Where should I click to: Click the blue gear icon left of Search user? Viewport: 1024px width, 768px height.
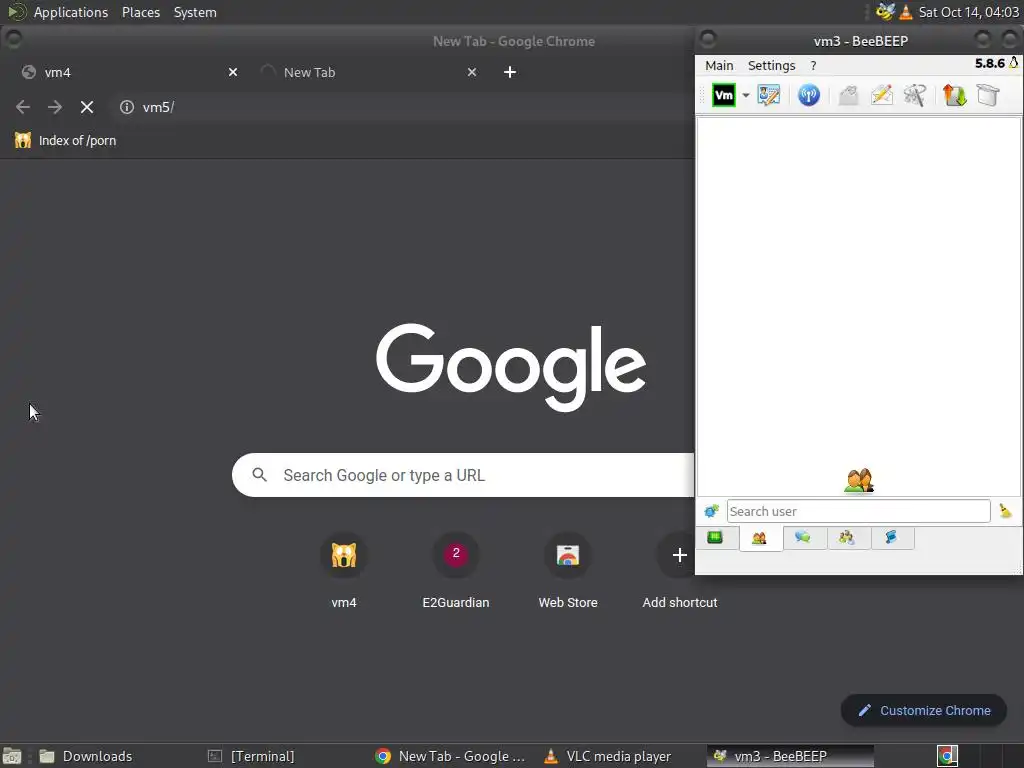711,511
